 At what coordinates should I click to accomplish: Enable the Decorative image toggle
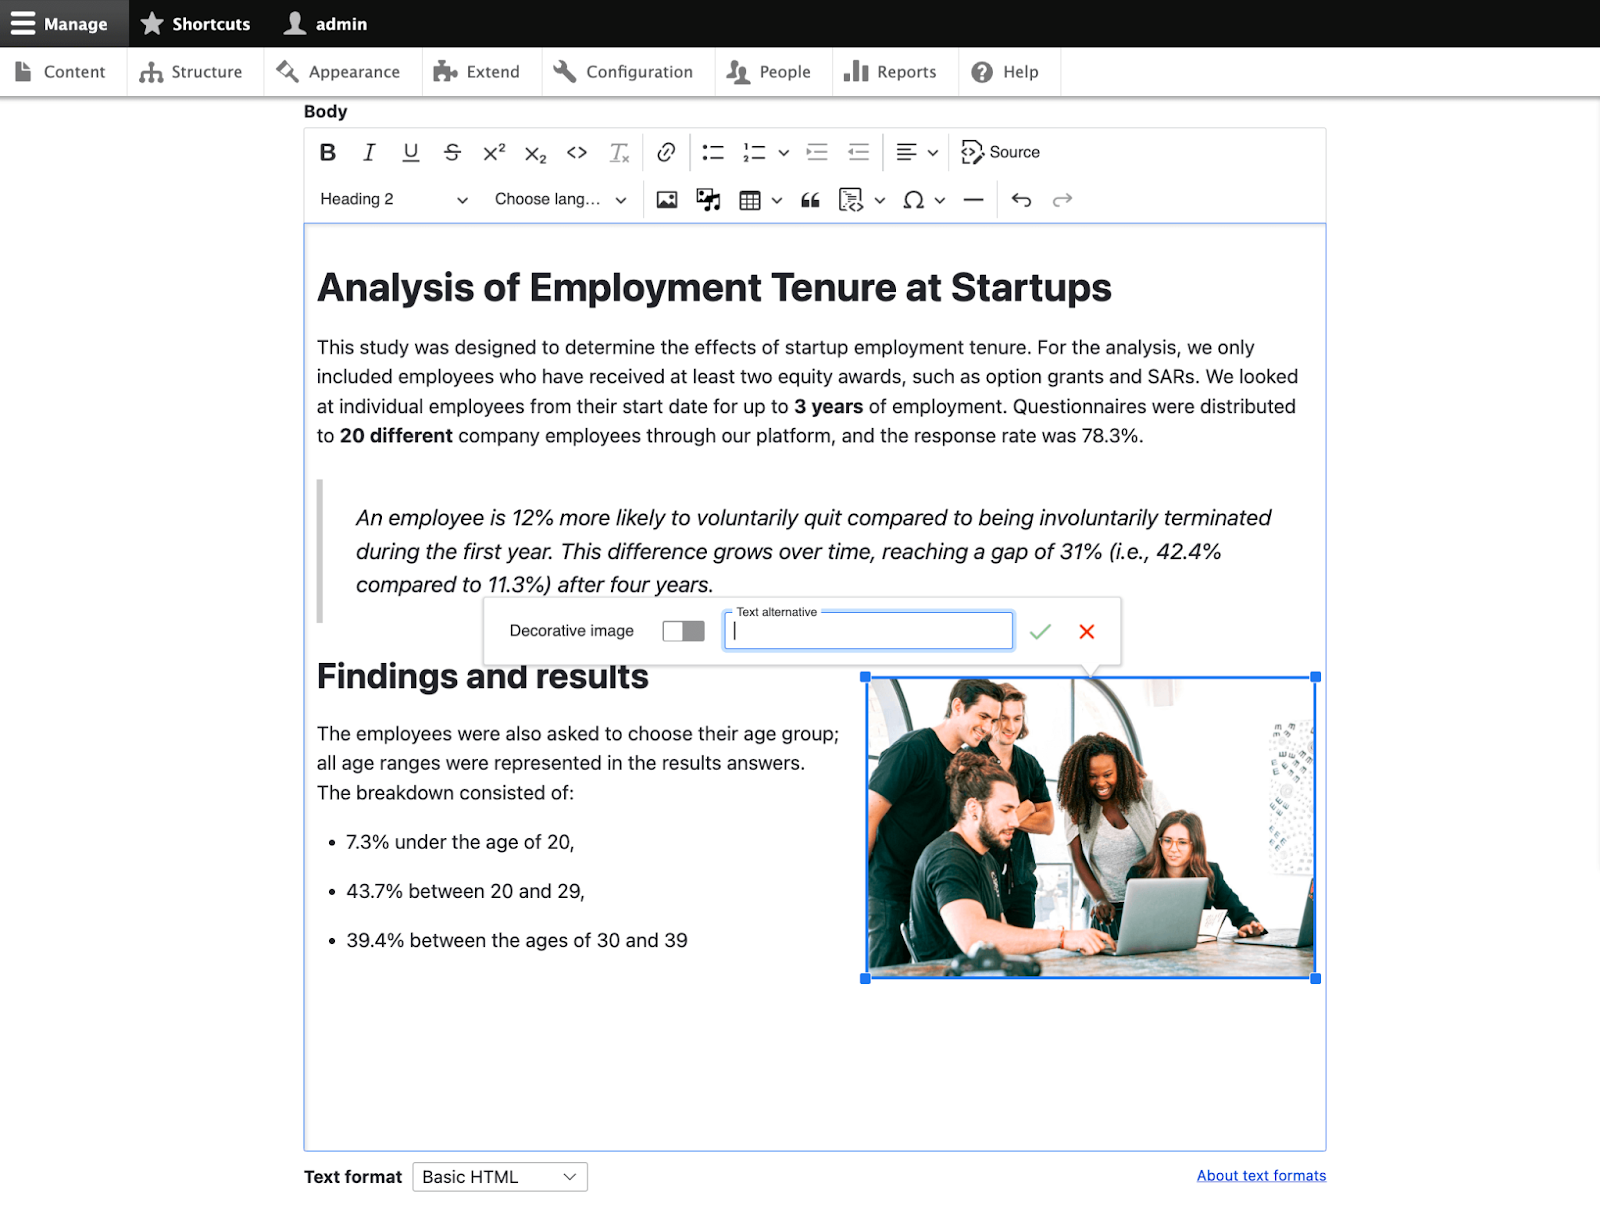click(x=683, y=630)
